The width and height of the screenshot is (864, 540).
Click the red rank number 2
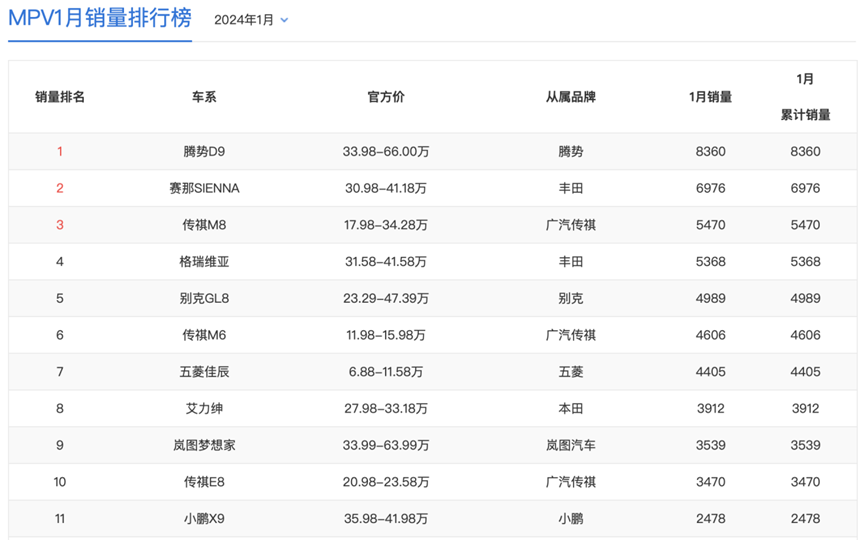[x=60, y=188]
